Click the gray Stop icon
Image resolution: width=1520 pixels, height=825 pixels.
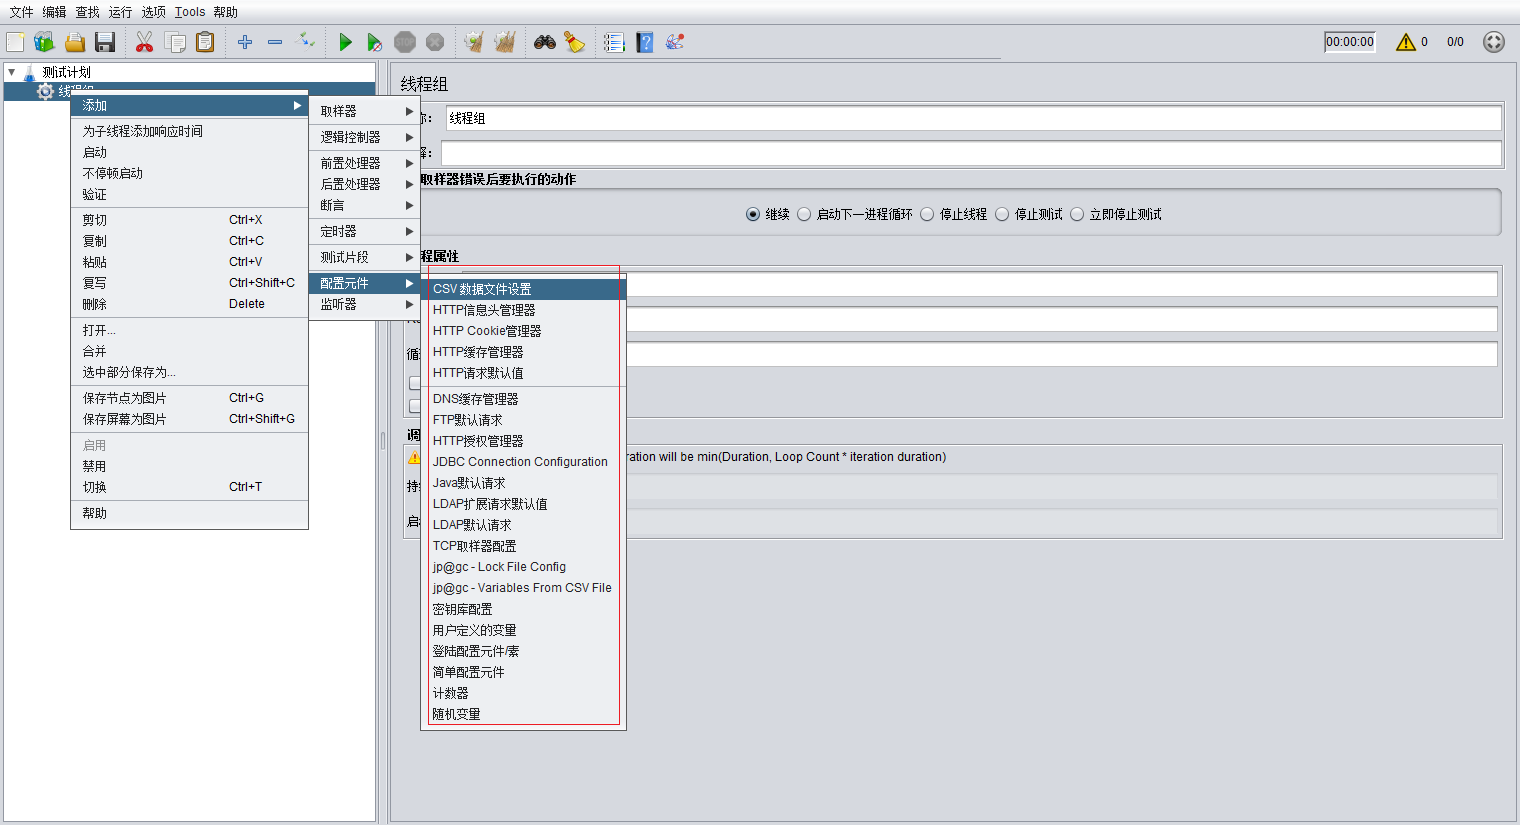pyautogui.click(x=405, y=42)
